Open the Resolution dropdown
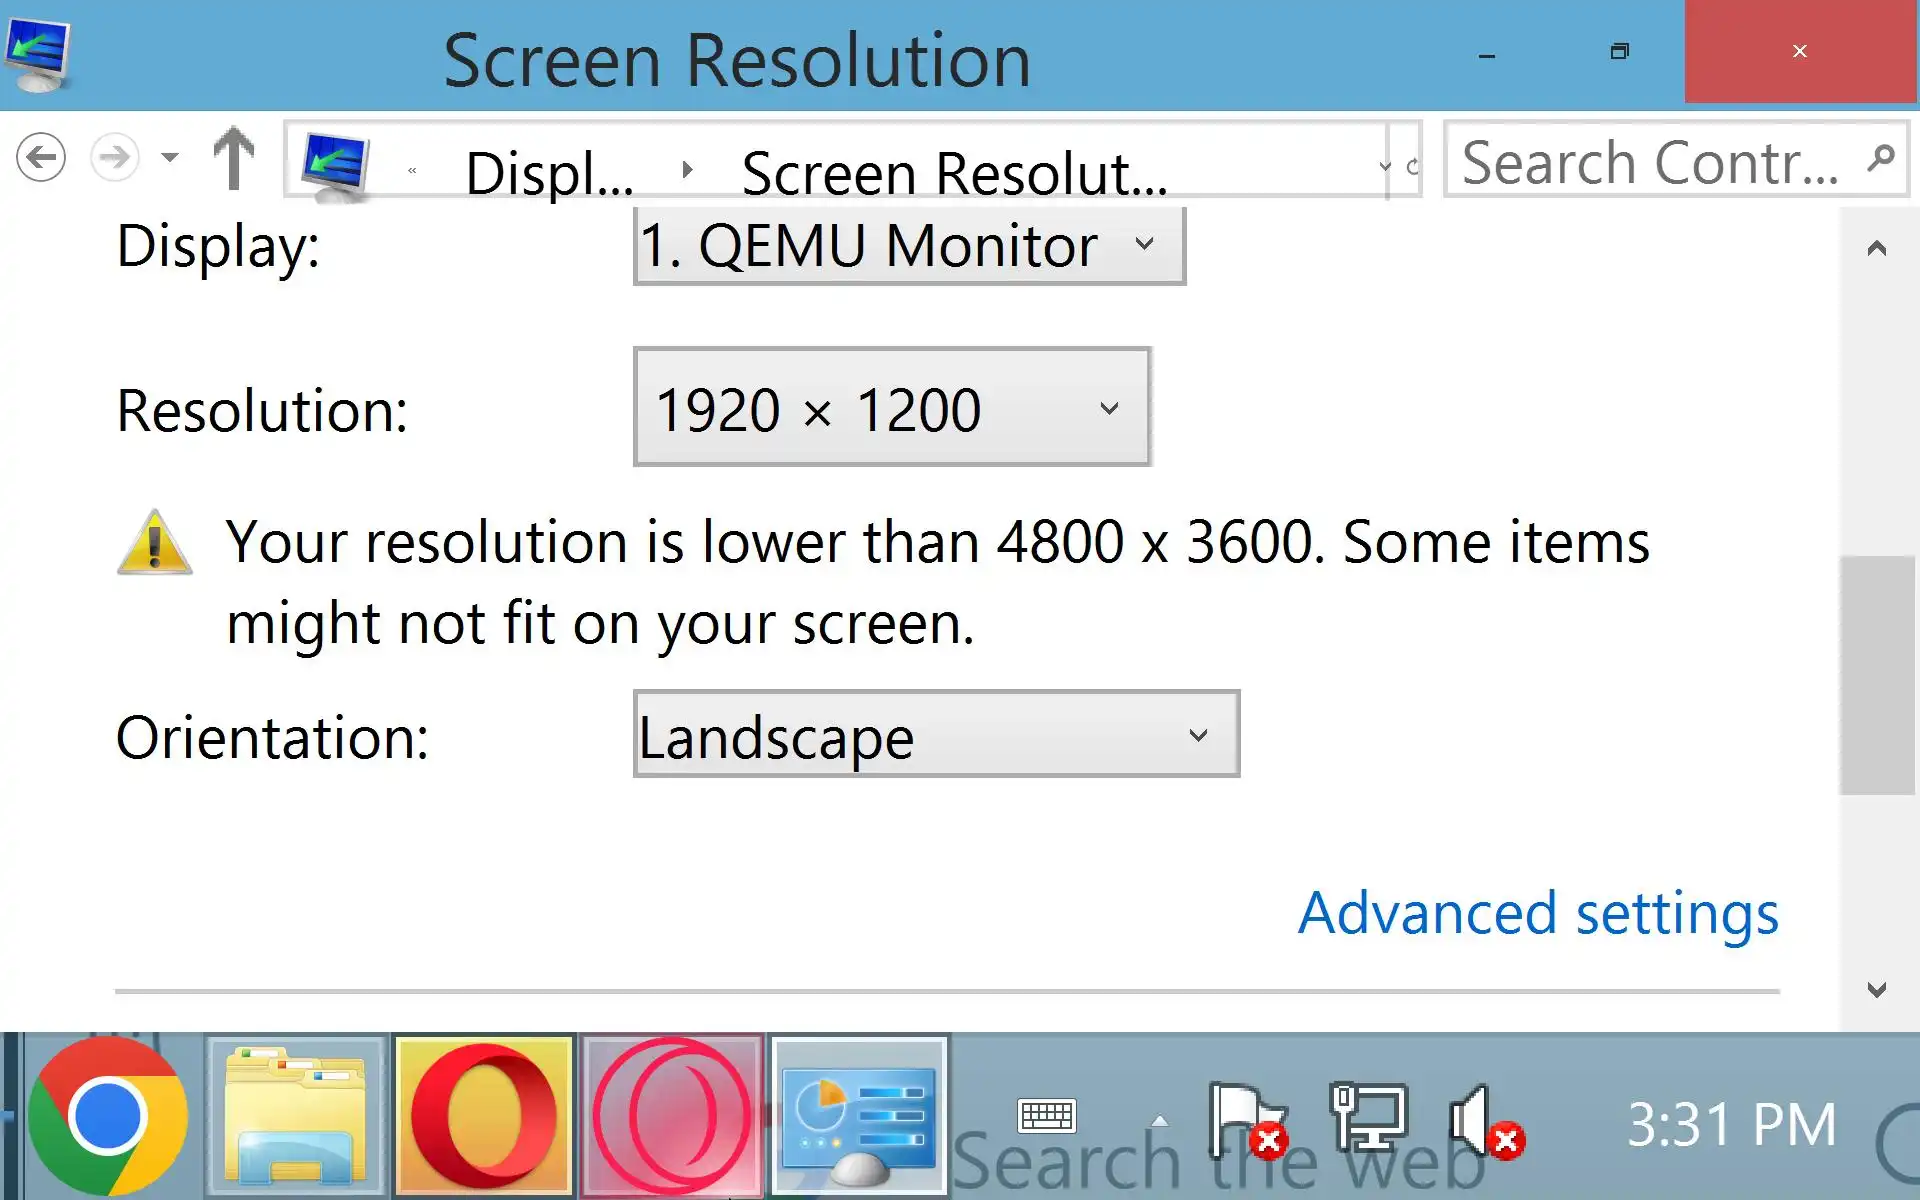 tap(891, 408)
